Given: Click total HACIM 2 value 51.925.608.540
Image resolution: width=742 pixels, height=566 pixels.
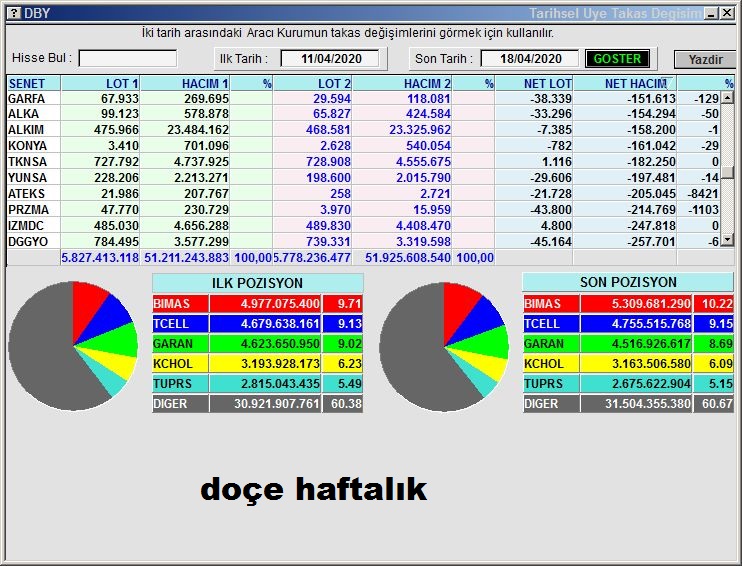Looking at the screenshot, I should point(407,258).
